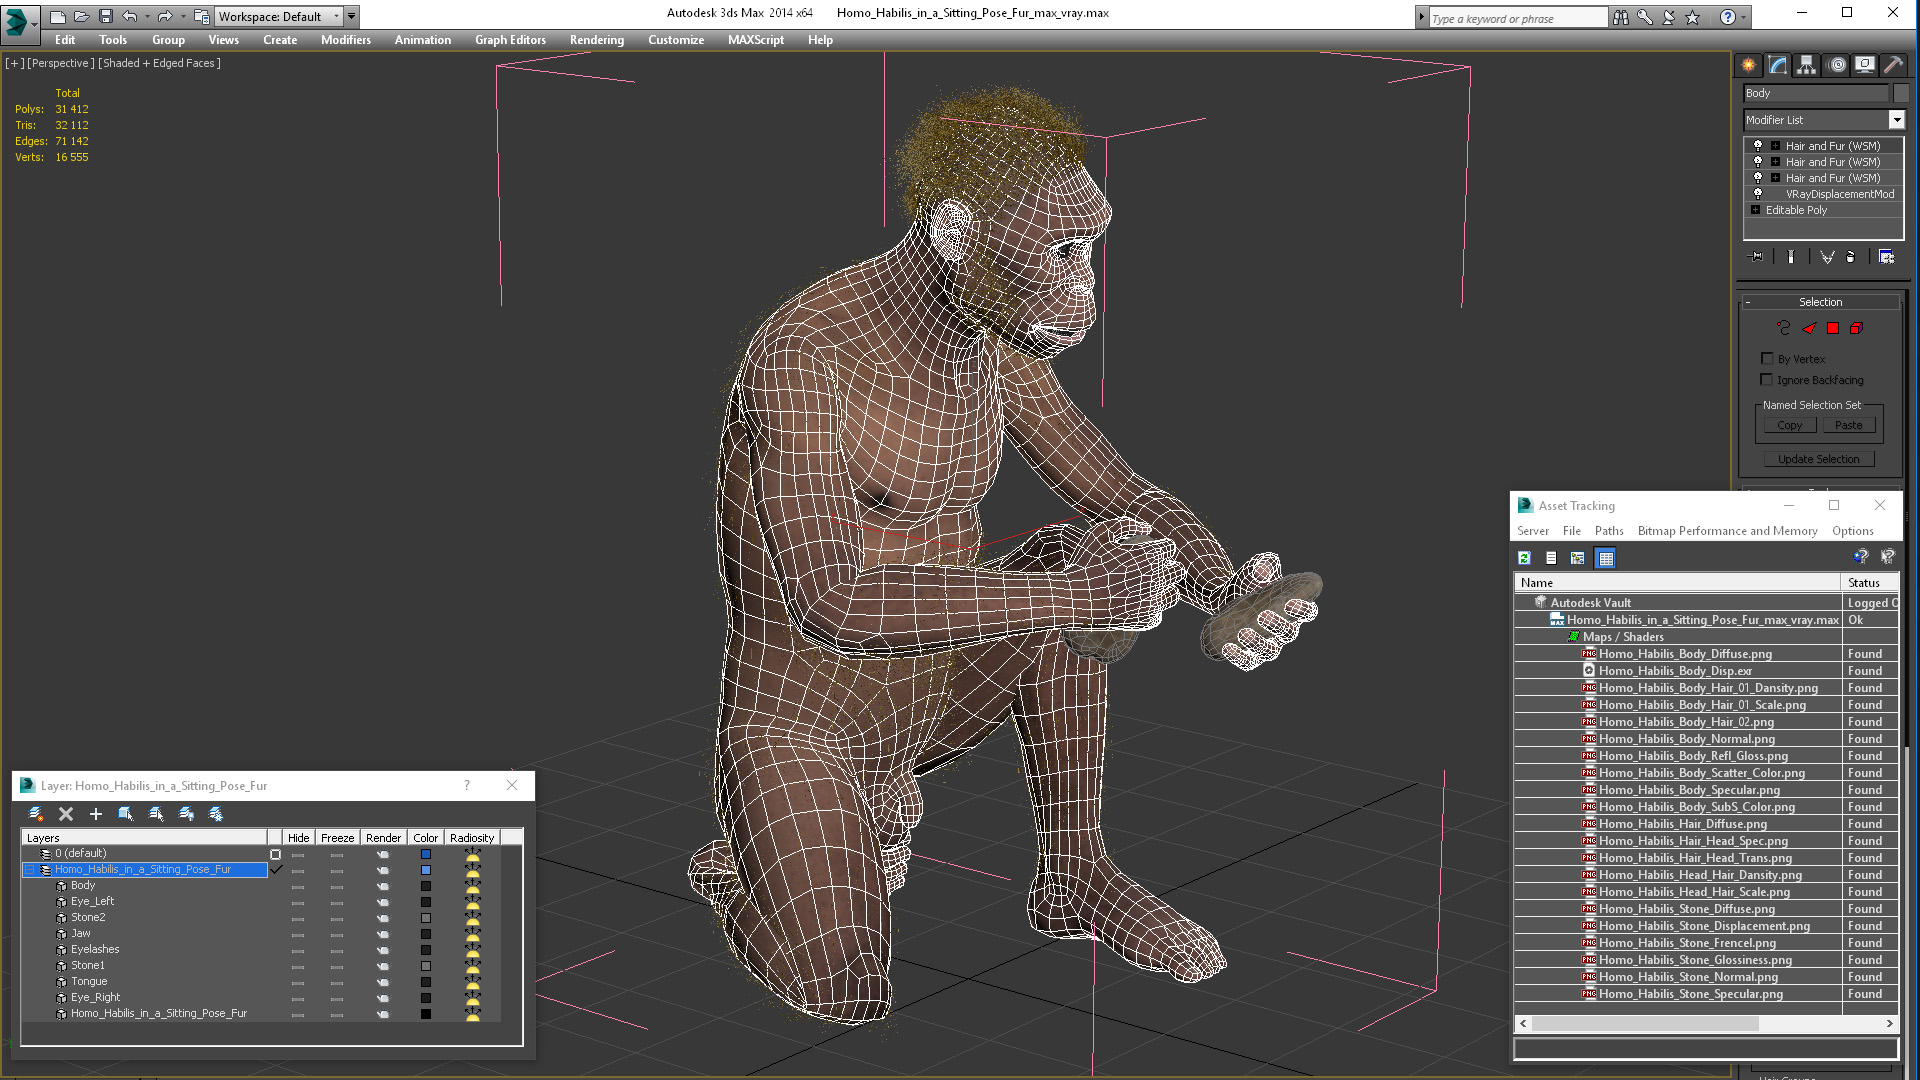Click the Copy named selection button
This screenshot has width=1920, height=1080.
click(x=1789, y=425)
